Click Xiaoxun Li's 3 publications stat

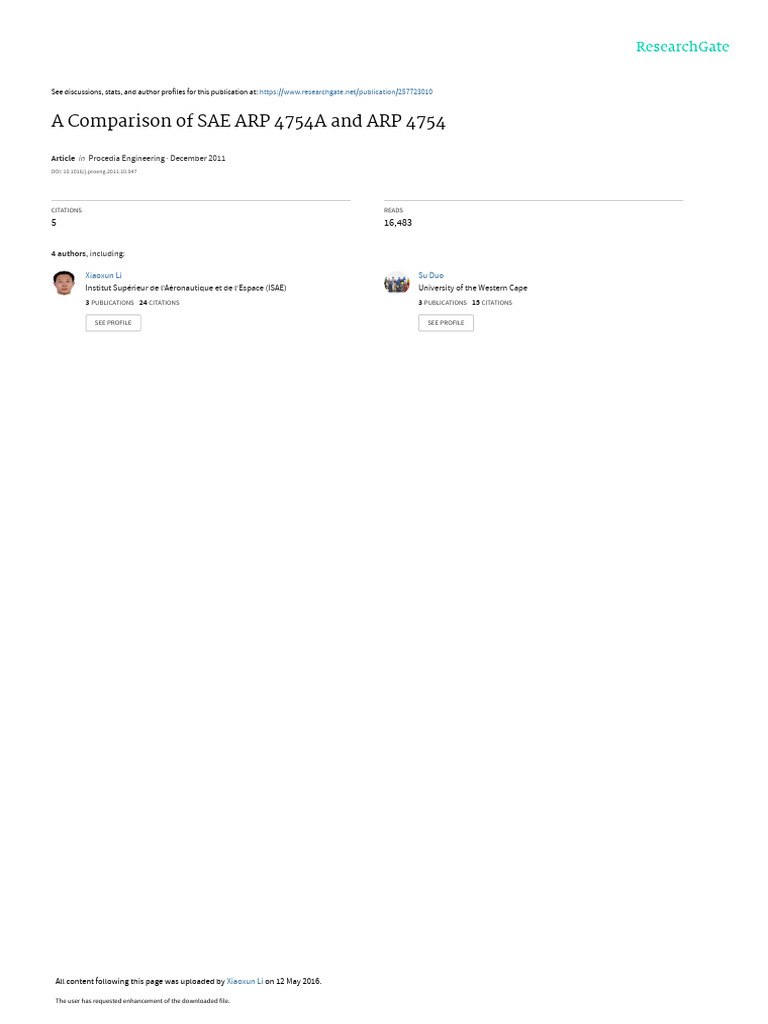pyautogui.click(x=110, y=303)
